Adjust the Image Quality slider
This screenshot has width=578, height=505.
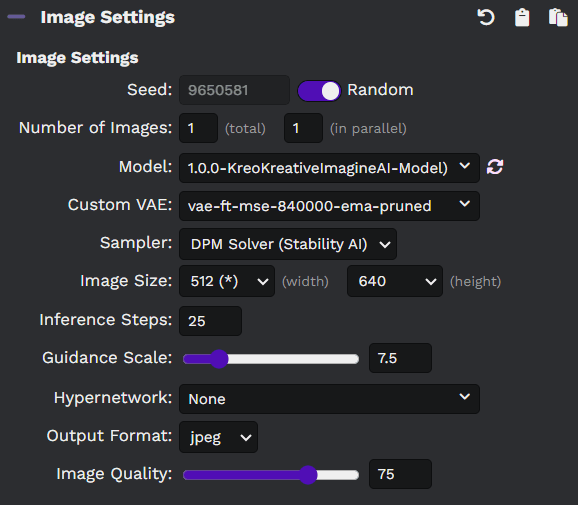[x=271, y=475]
